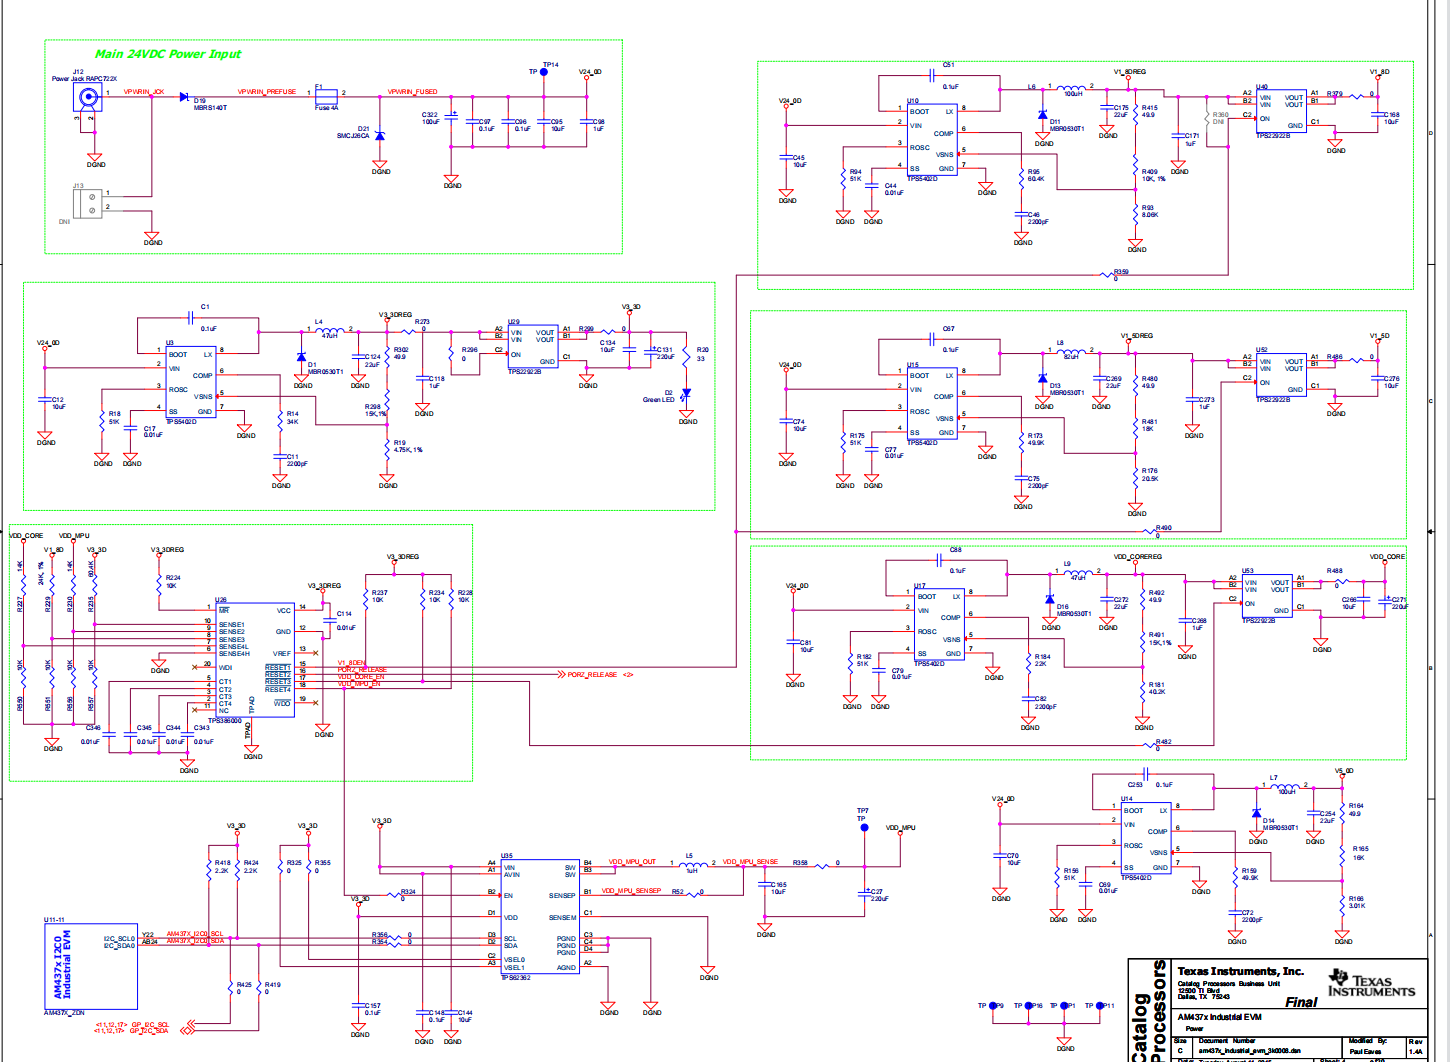Click the AM437X_I2C0_SCL net label

tap(195, 934)
